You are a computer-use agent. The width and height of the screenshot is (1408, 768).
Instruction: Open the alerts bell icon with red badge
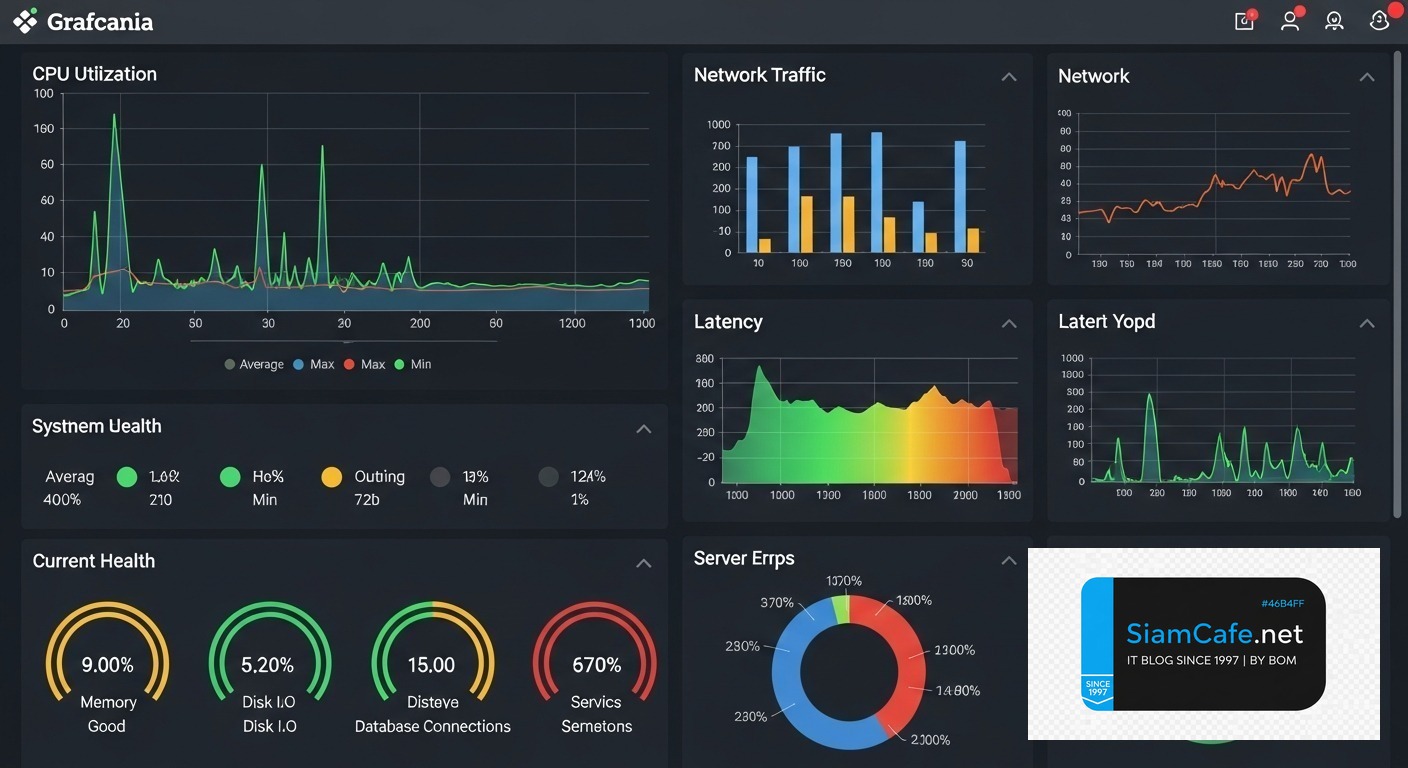tap(1379, 20)
